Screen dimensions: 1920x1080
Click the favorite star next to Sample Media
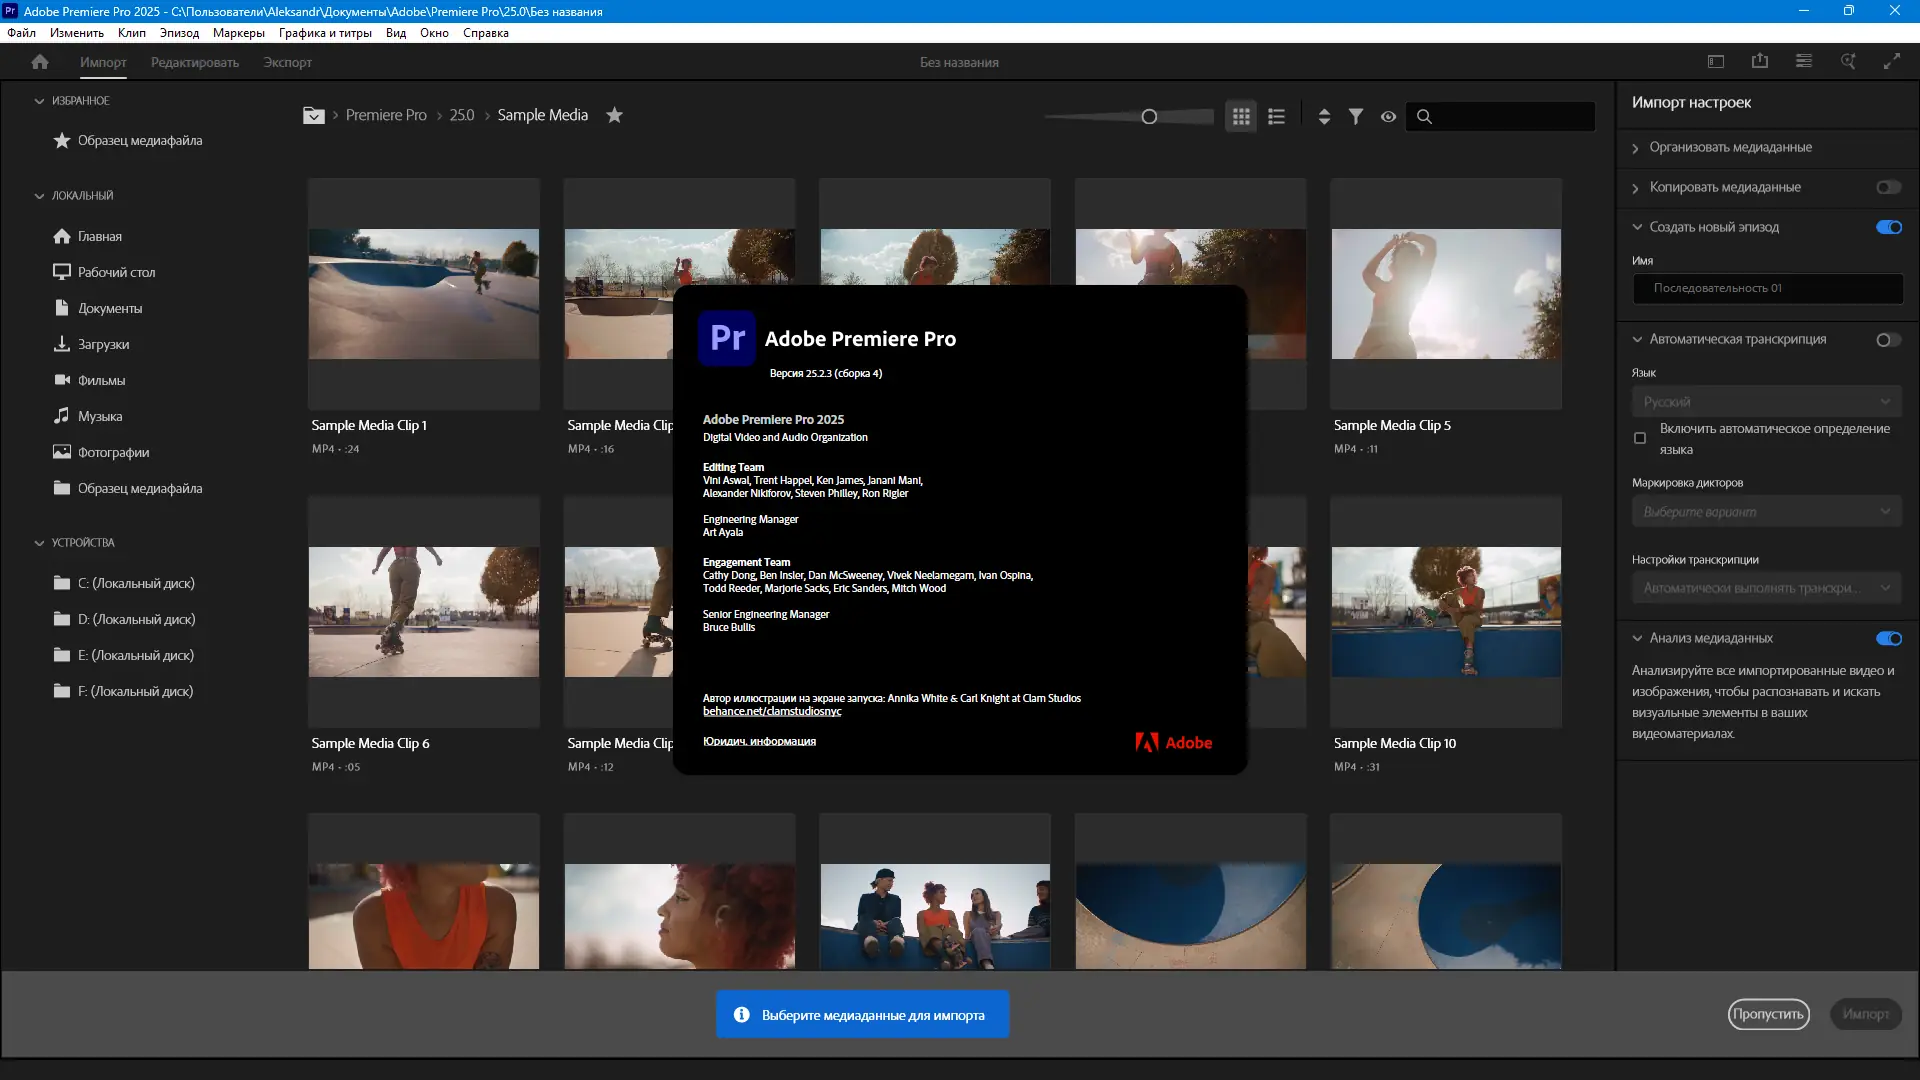click(x=615, y=115)
